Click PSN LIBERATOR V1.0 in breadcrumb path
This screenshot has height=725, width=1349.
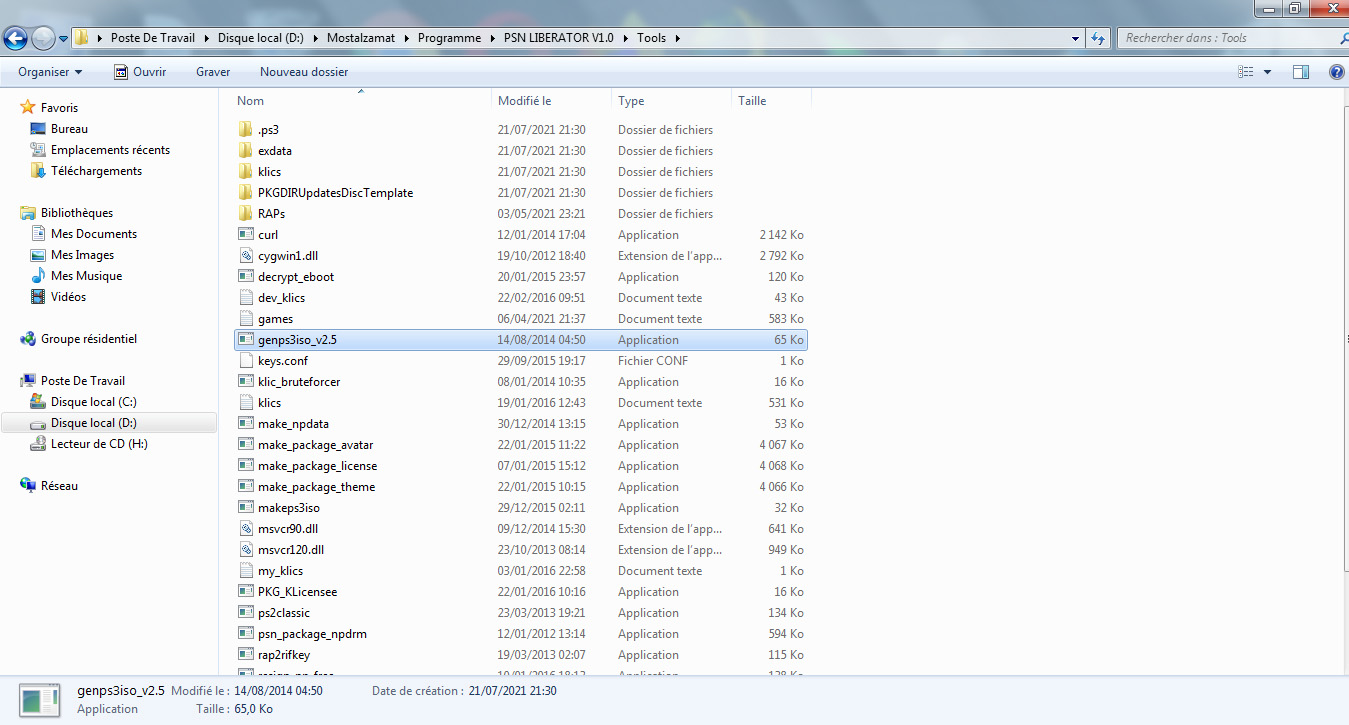pos(558,38)
